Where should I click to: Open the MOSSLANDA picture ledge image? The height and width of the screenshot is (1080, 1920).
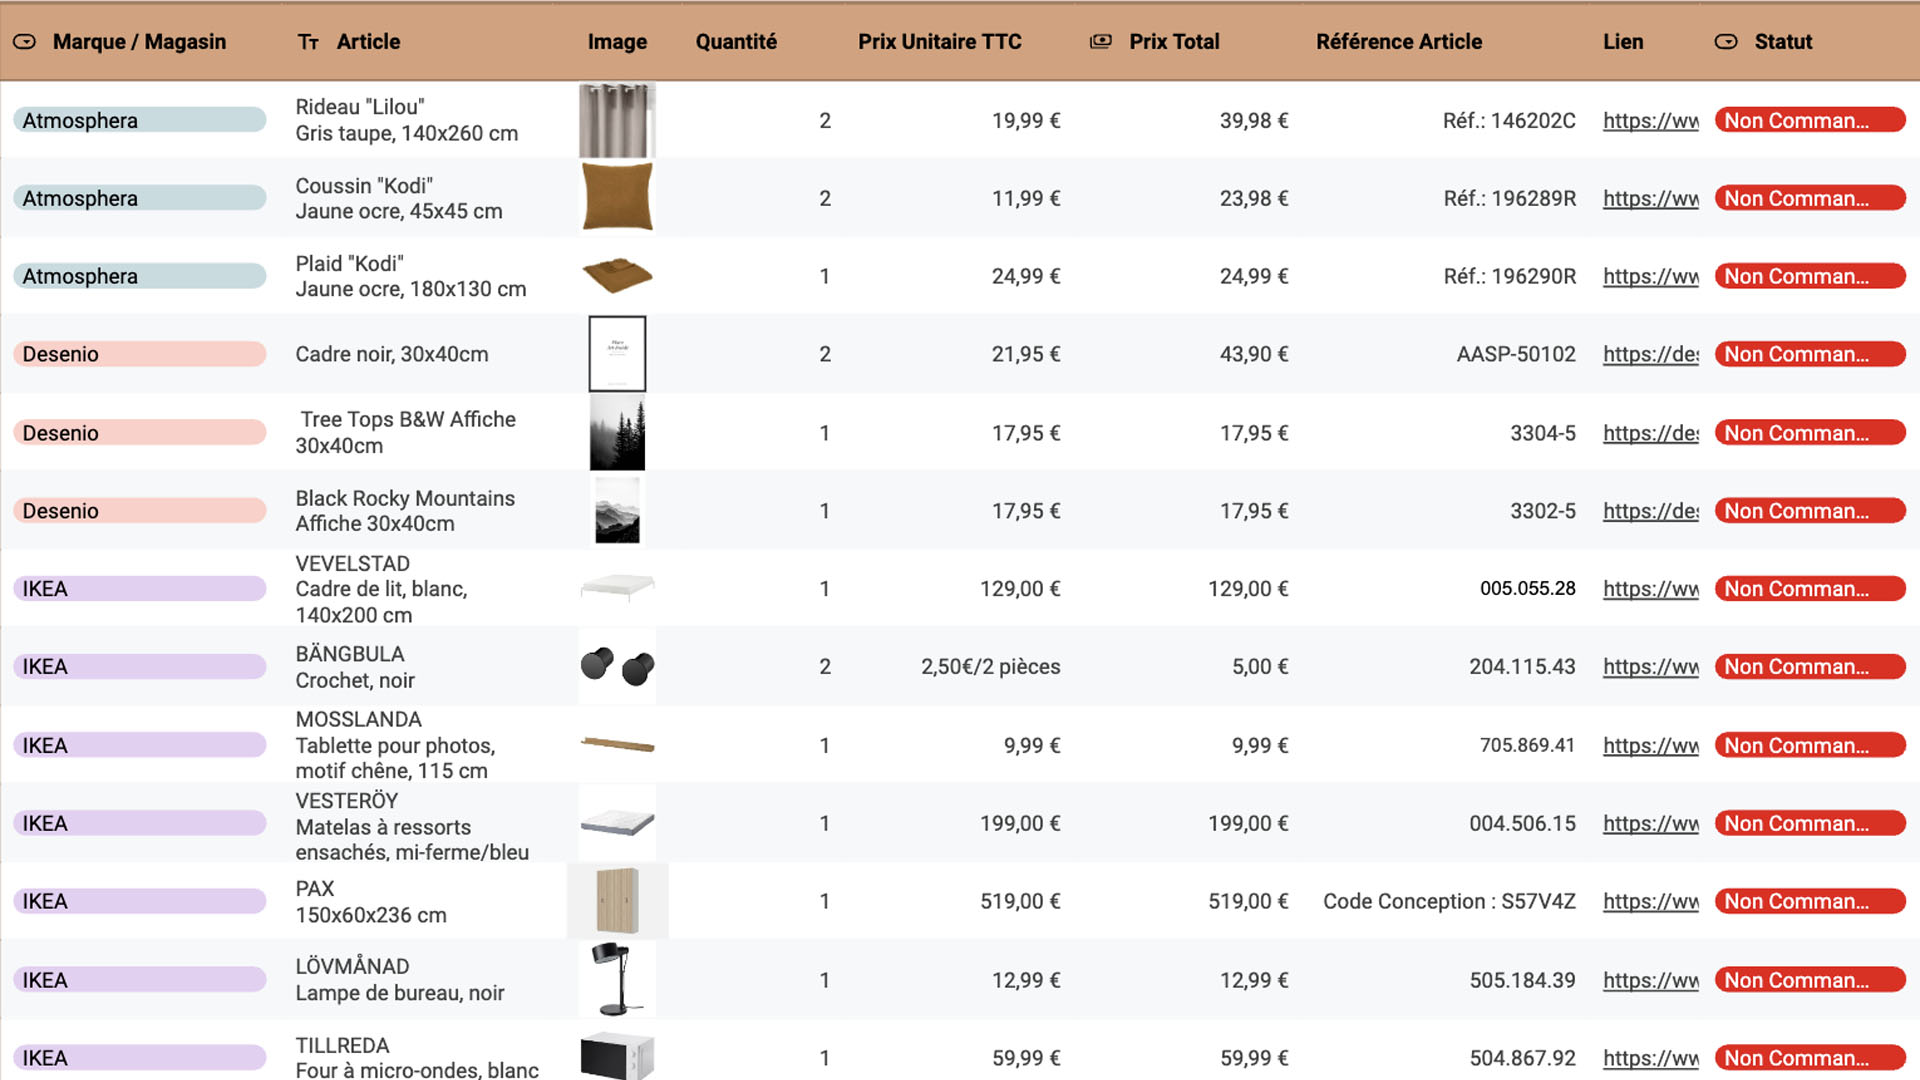(617, 745)
